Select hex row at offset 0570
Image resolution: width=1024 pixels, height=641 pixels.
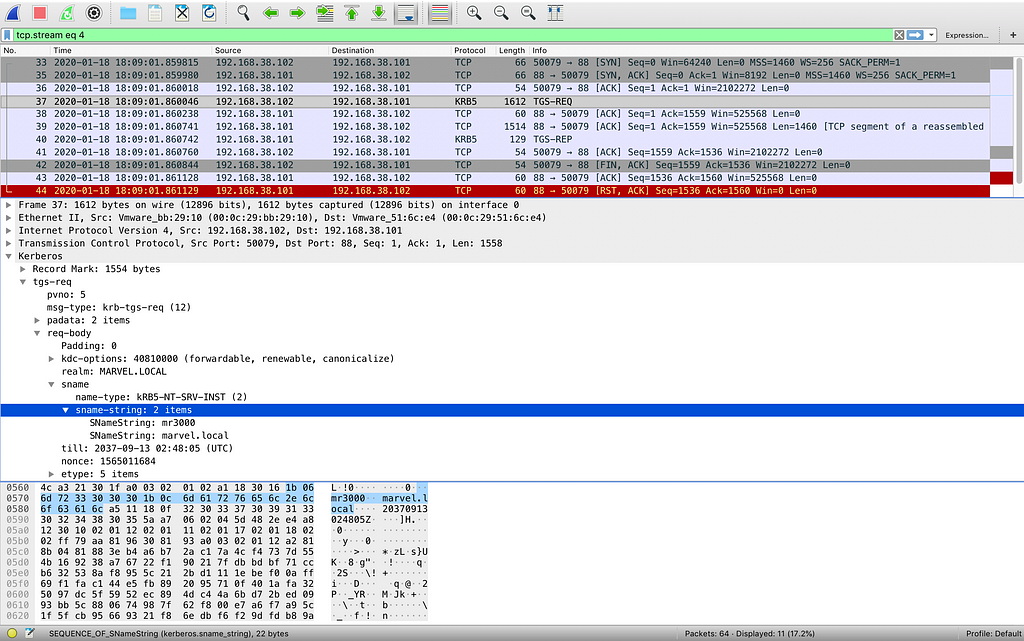click(x=217, y=499)
